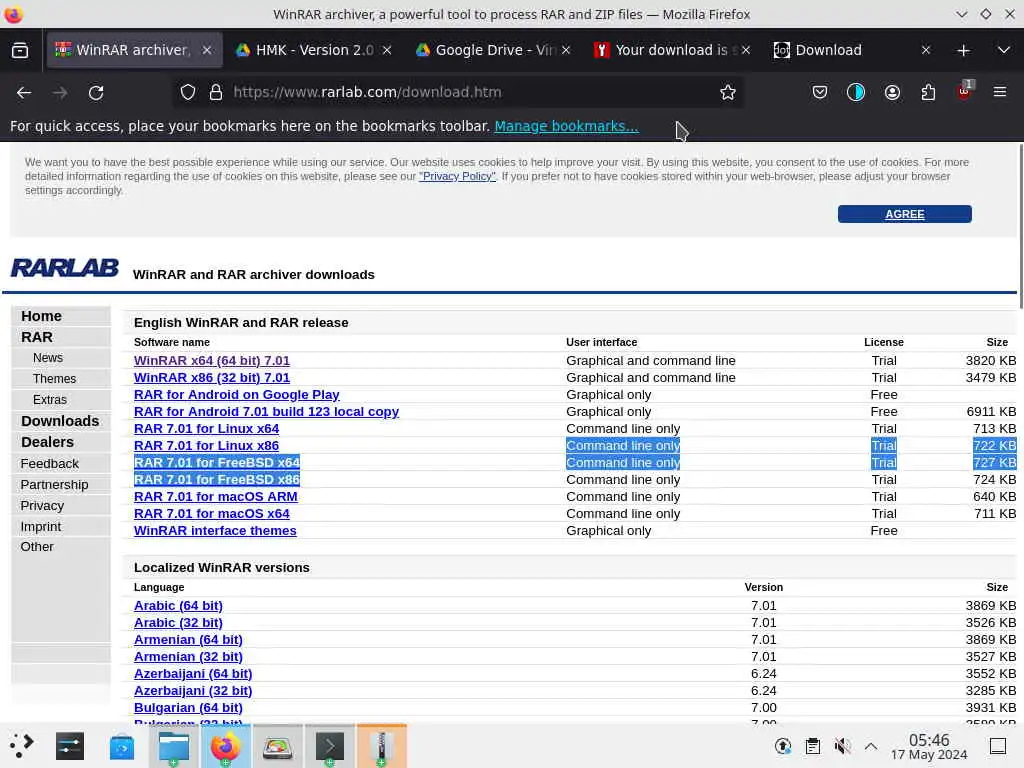Viewport: 1024px width, 768px height.
Task: Click the Firefox taskbar icon
Action: coord(225,746)
